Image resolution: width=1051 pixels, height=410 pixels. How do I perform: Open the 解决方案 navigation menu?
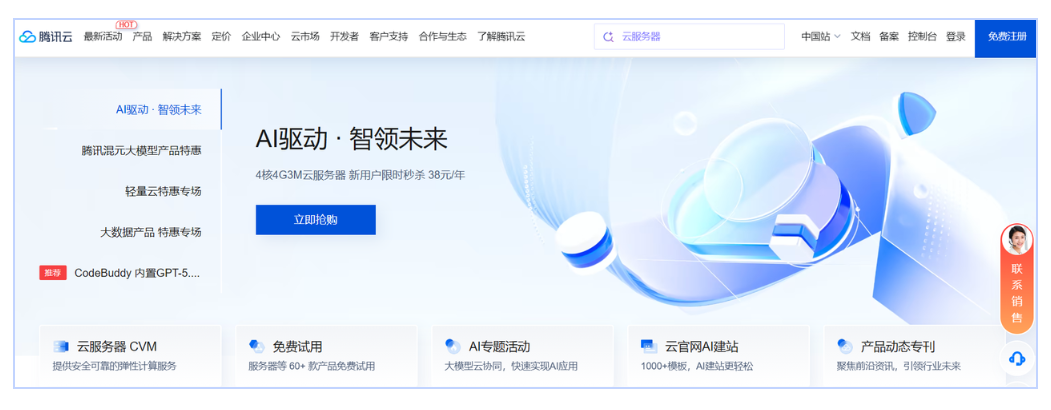[182, 37]
